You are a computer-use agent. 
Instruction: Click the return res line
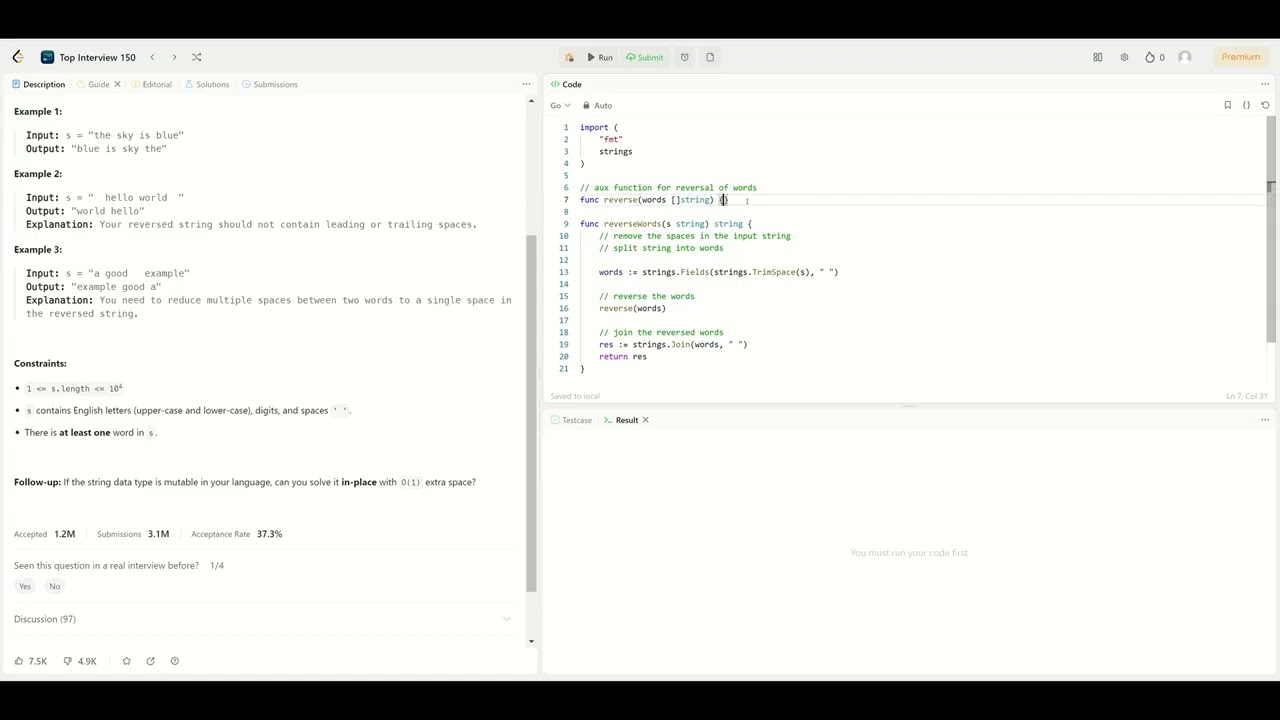tap(623, 356)
